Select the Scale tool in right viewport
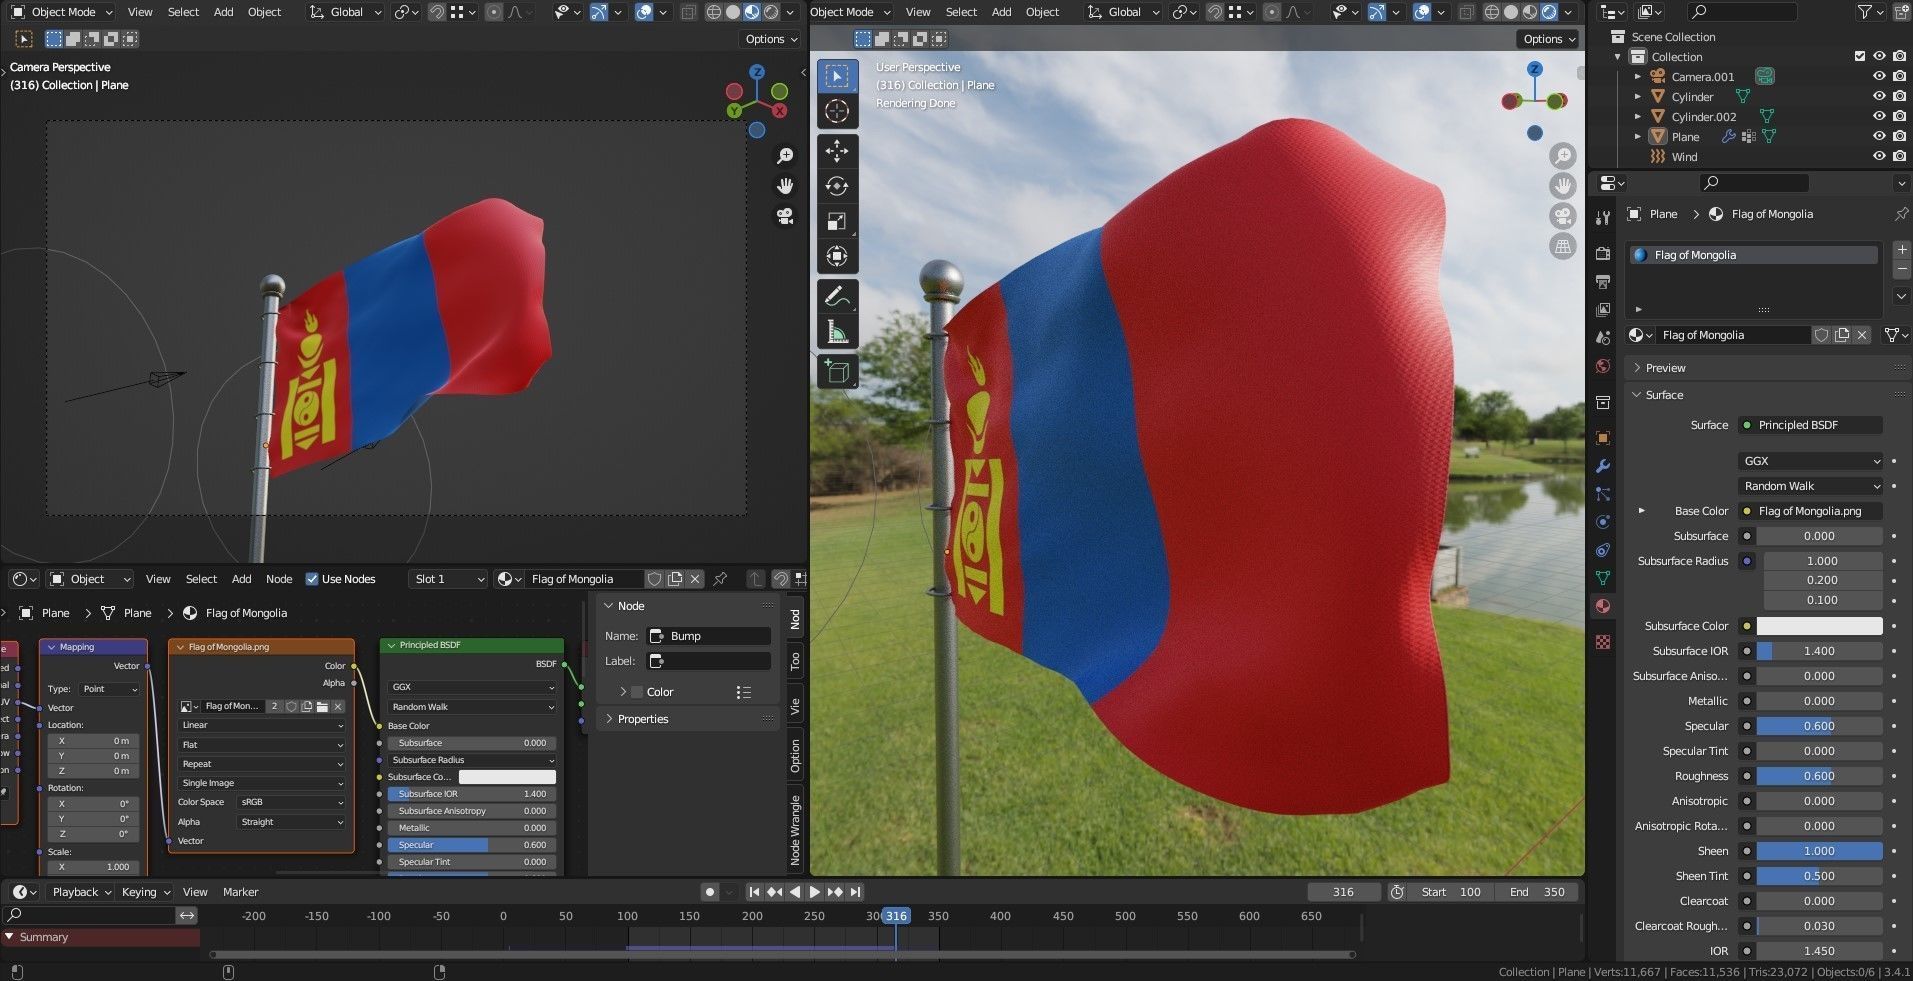This screenshot has height=981, width=1913. point(837,221)
